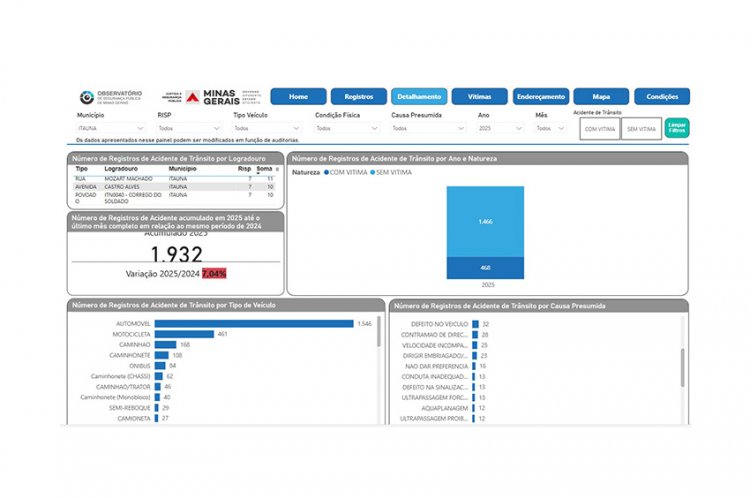Toggle the SEM VITIMA filter box
Viewport: 750px width, 499px height.
(x=641, y=129)
